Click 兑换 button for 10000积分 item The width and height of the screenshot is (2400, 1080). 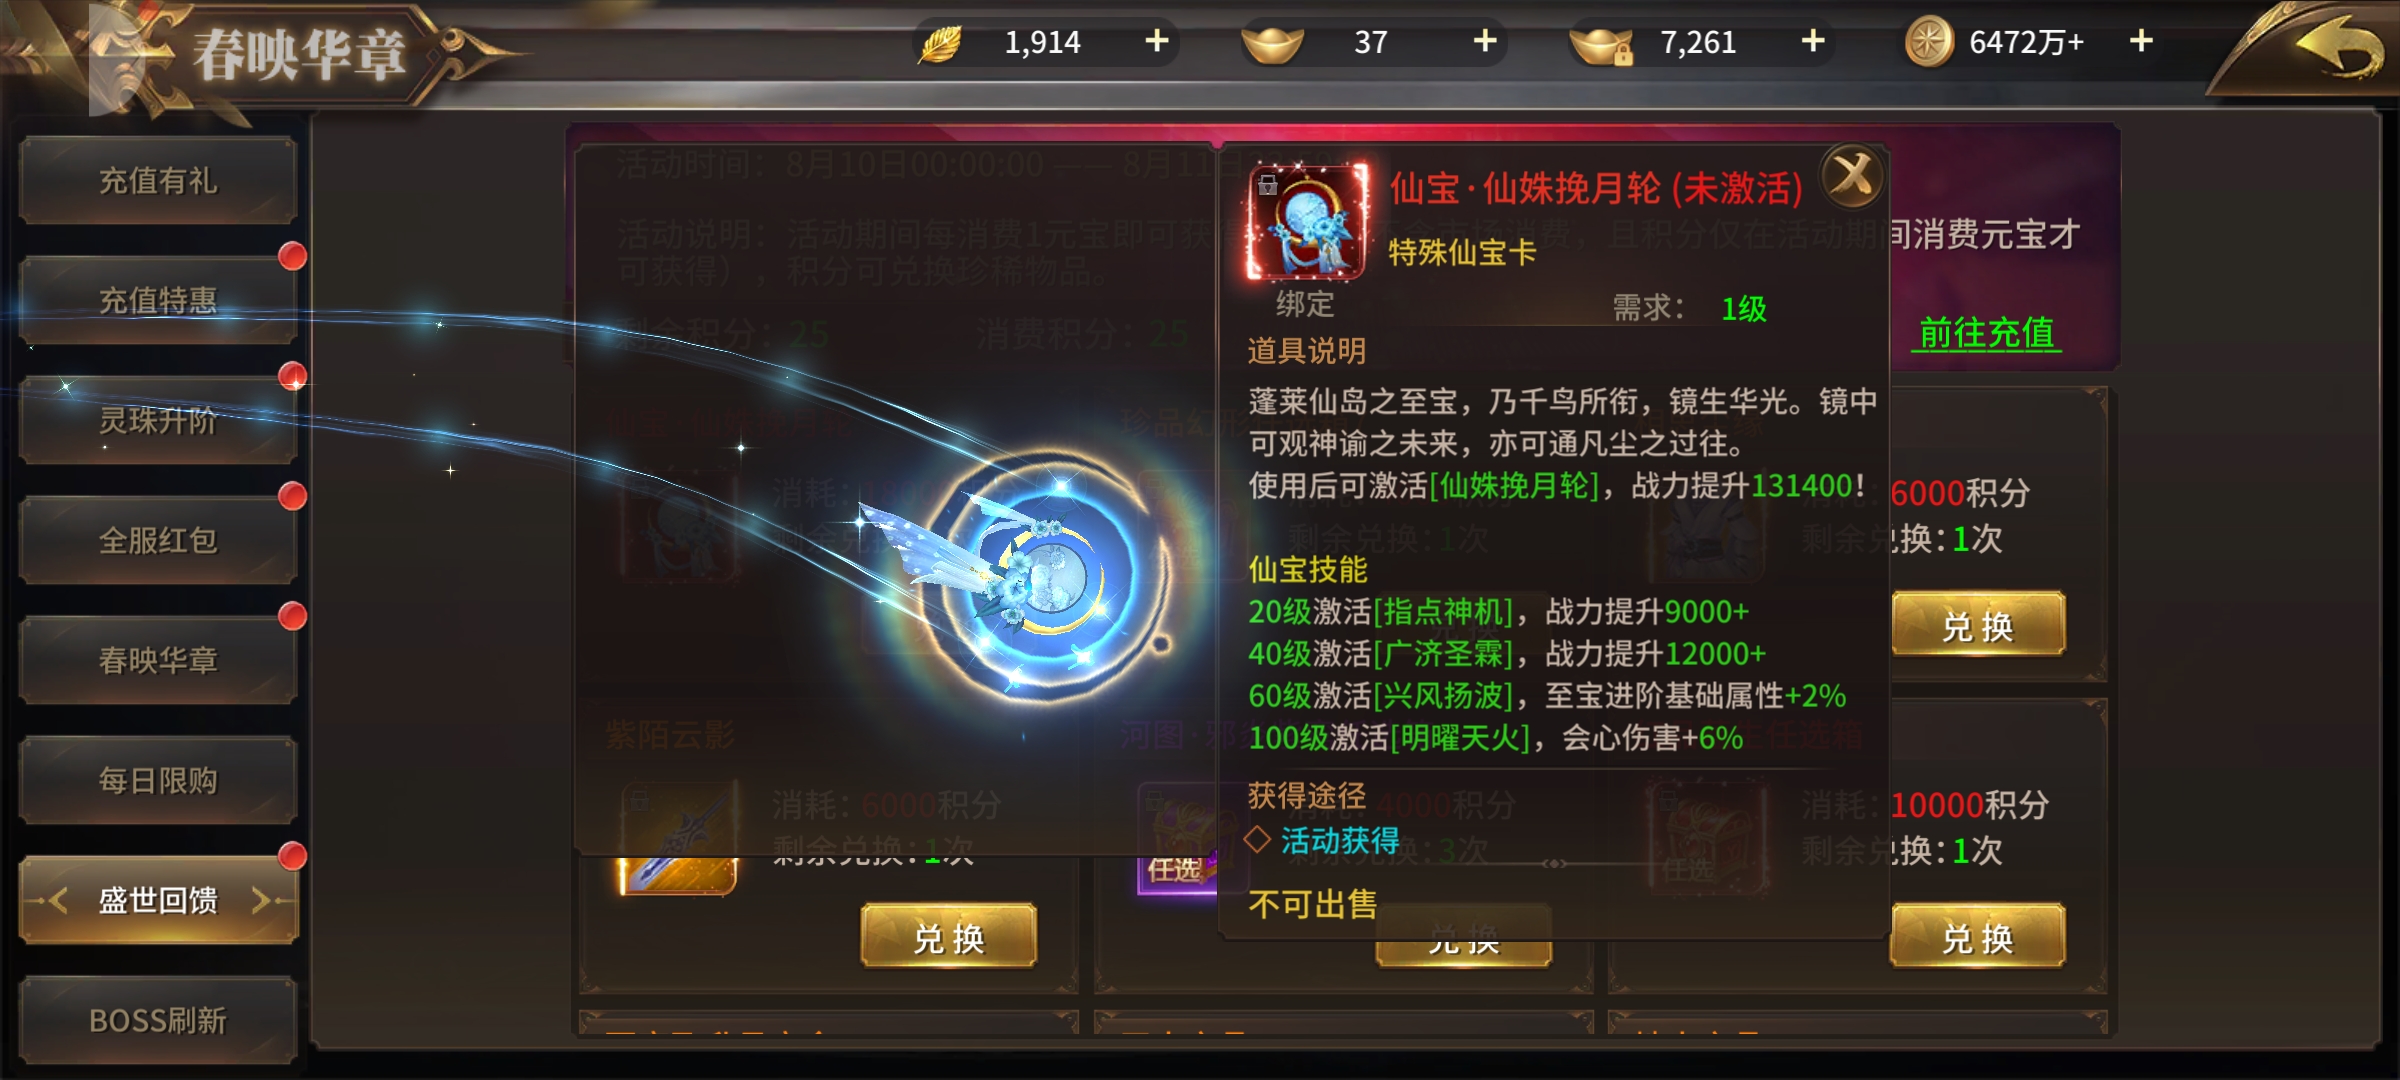[x=1978, y=937]
